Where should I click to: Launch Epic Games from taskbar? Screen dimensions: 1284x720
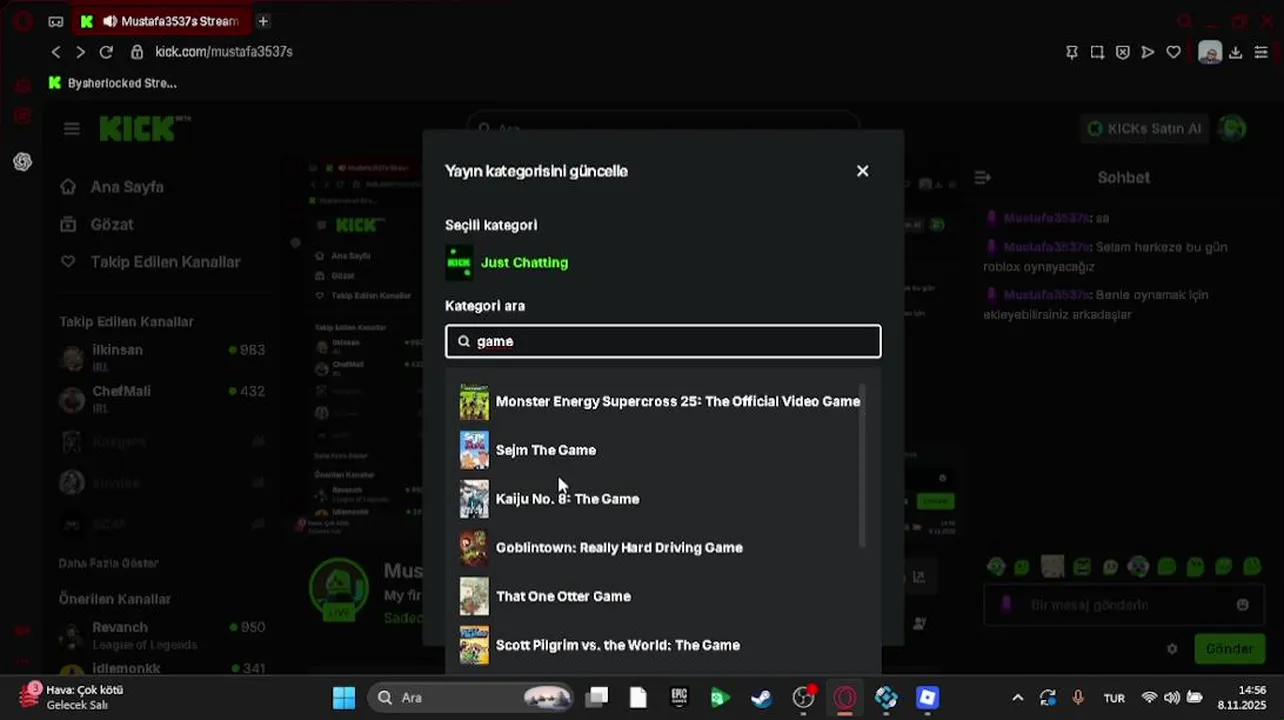pyautogui.click(x=679, y=698)
